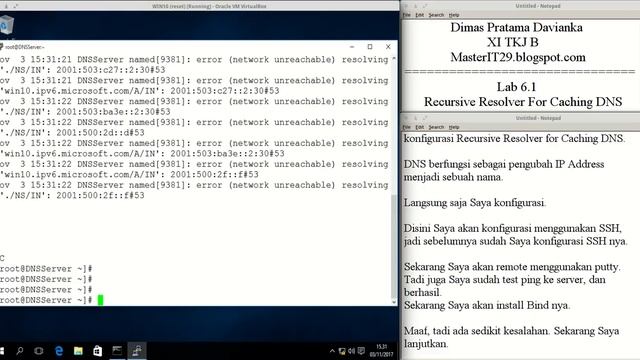
Task: Open Search menu in lower Notepad window
Action: (x=436, y=127)
